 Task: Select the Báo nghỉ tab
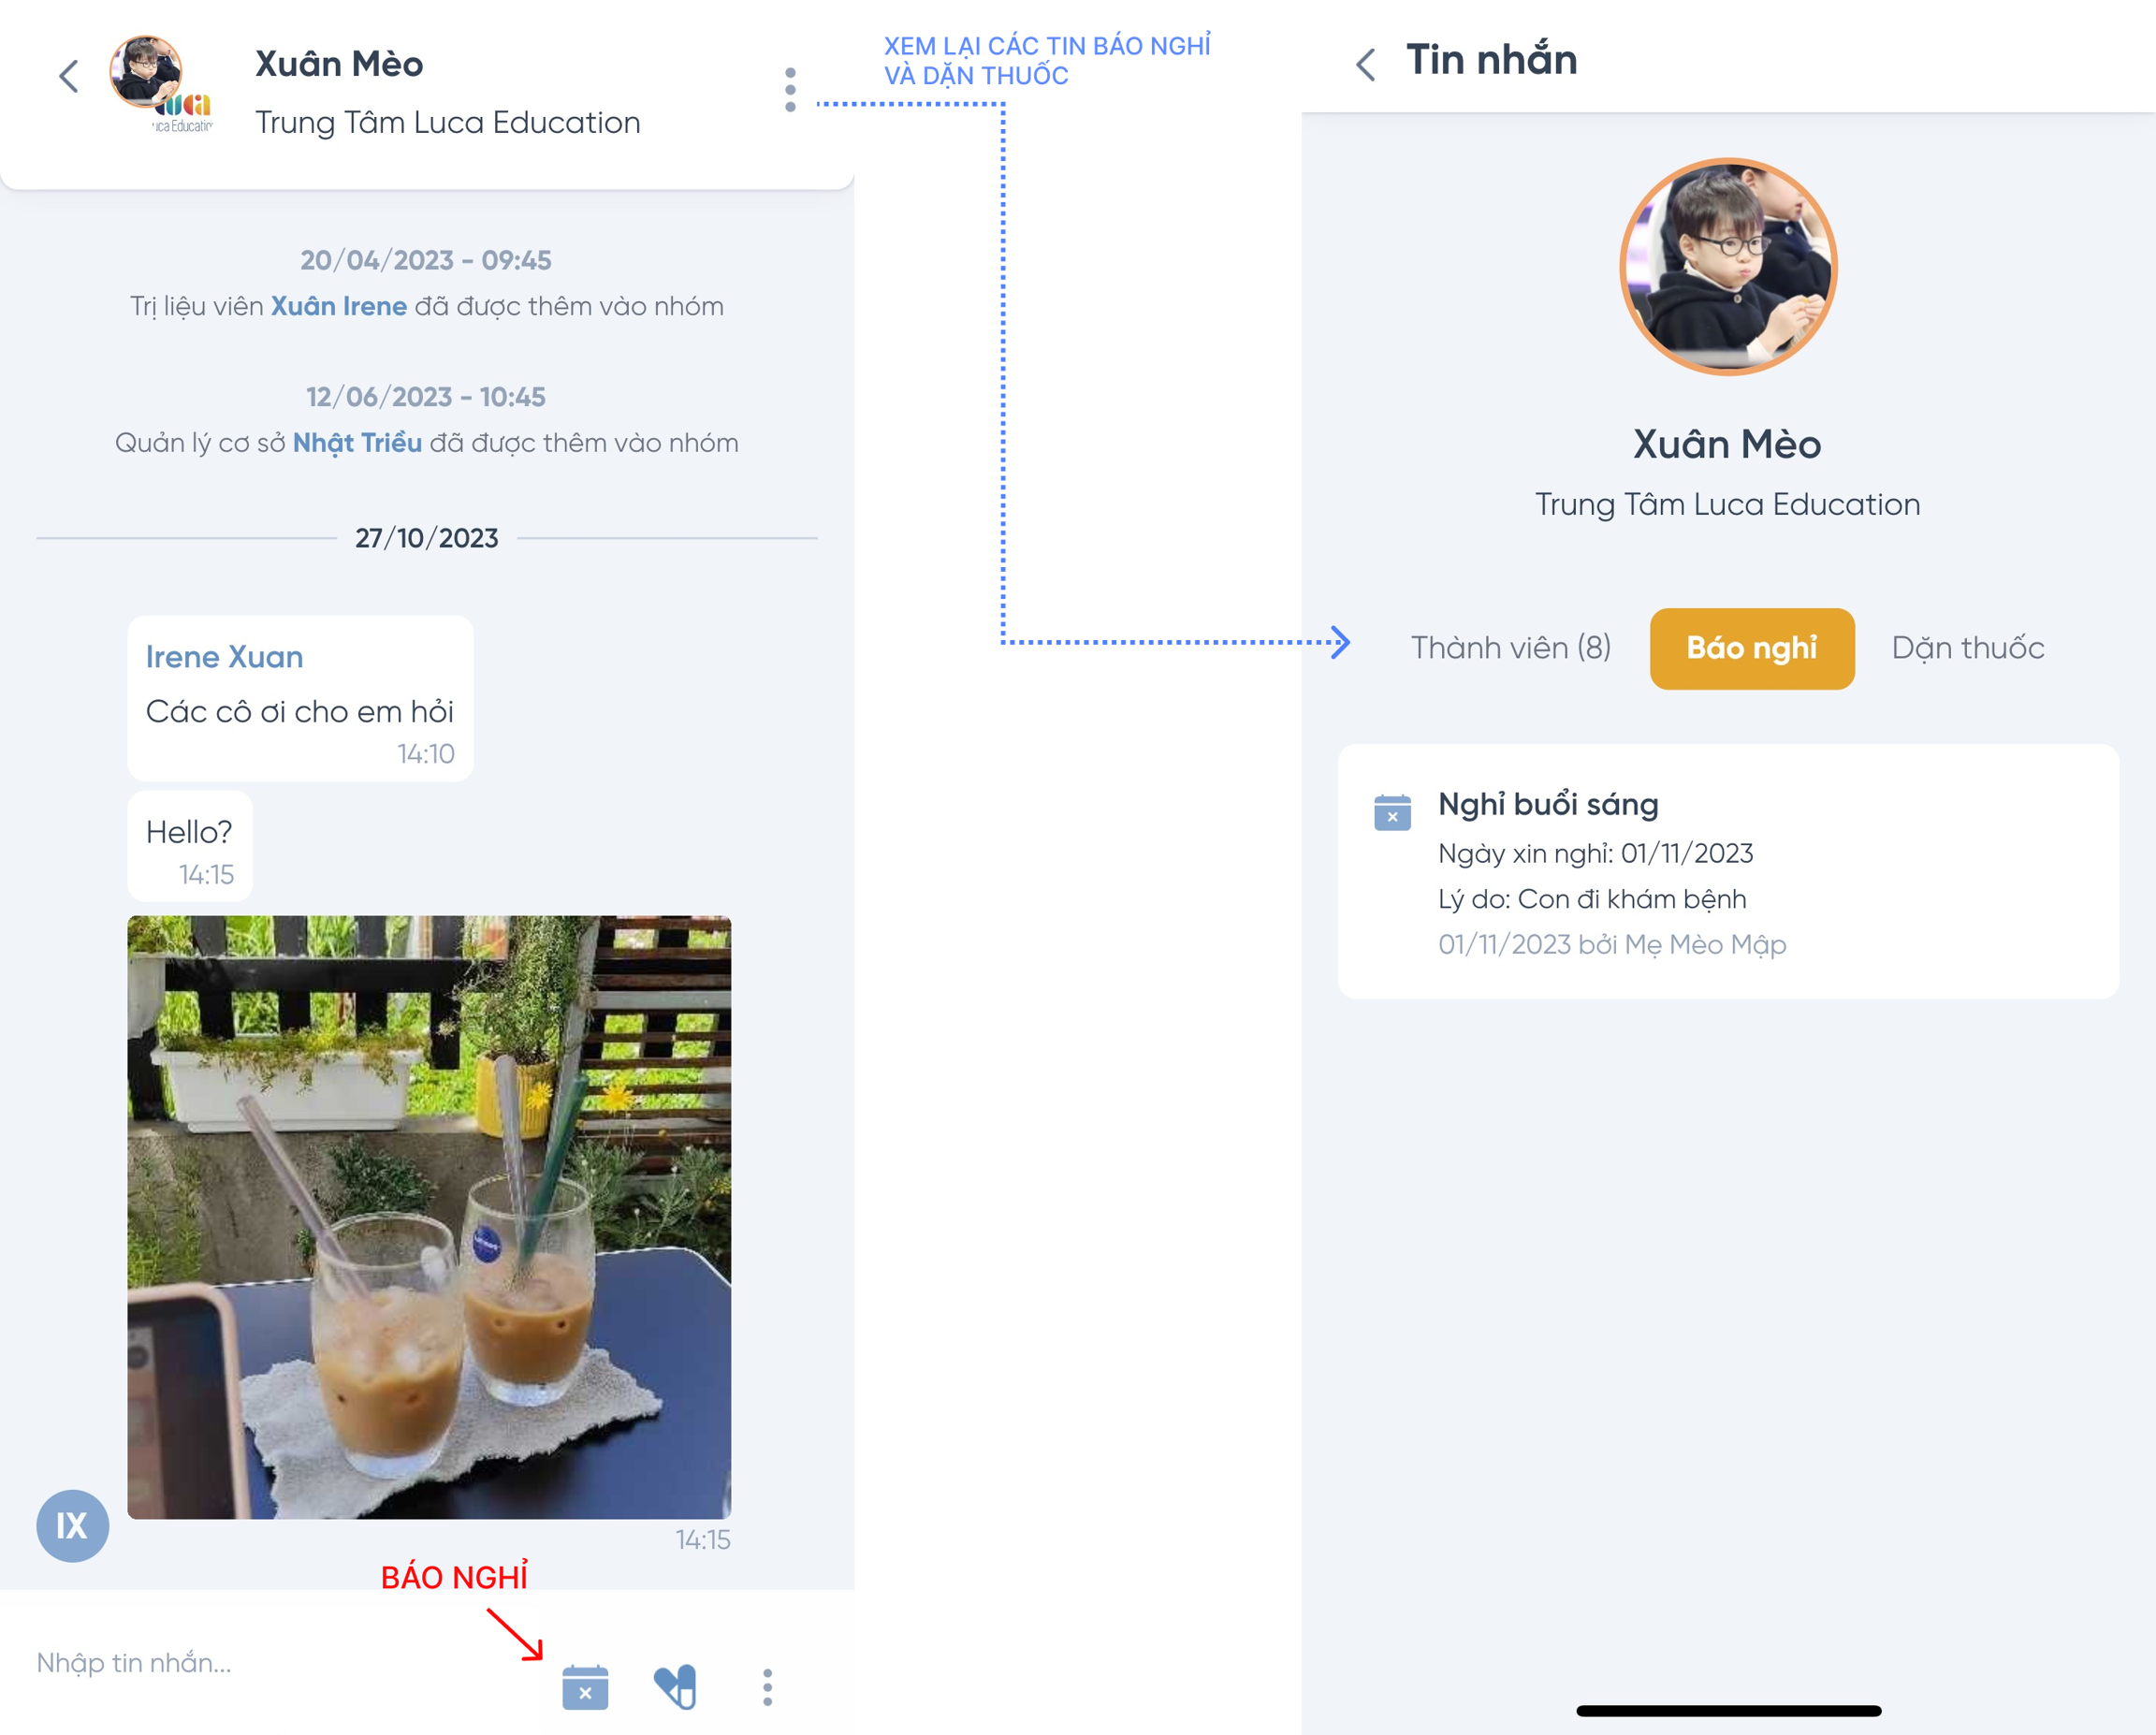(1752, 648)
